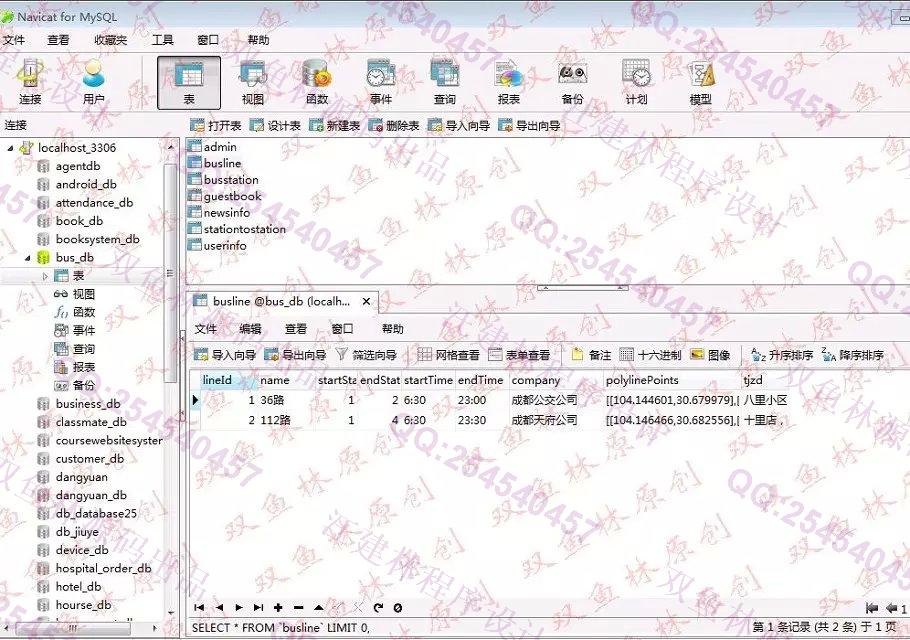910x640 pixels.
Task: Open the 查询 (Query) toolbar icon
Action: pos(445,82)
